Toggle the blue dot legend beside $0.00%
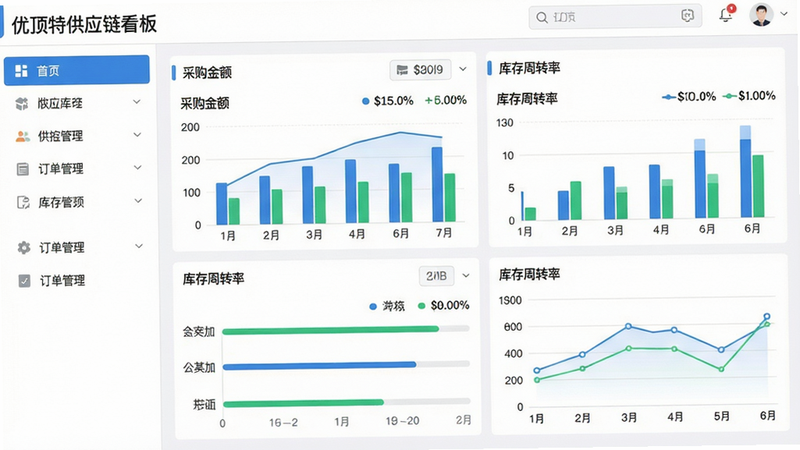Screen dimensions: 800x450 point(387,306)
